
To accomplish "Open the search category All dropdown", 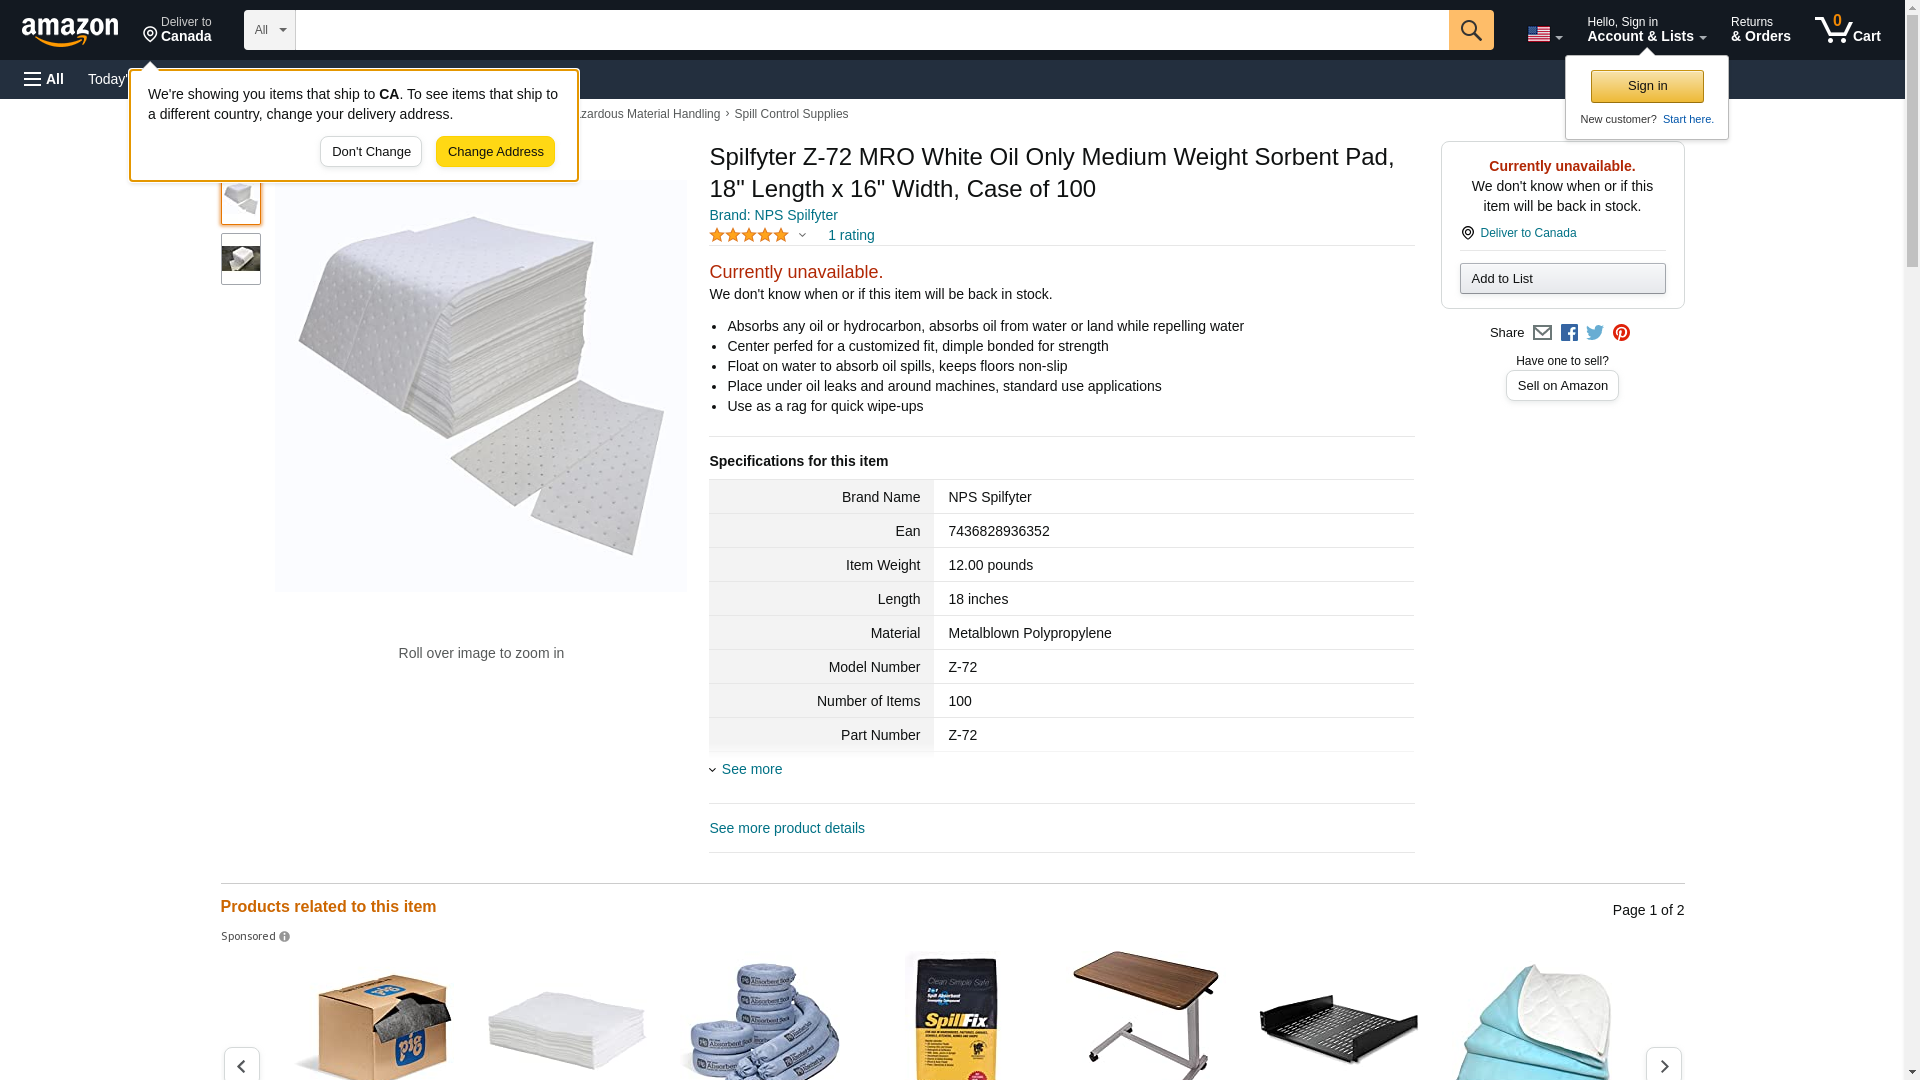I will point(270,30).
